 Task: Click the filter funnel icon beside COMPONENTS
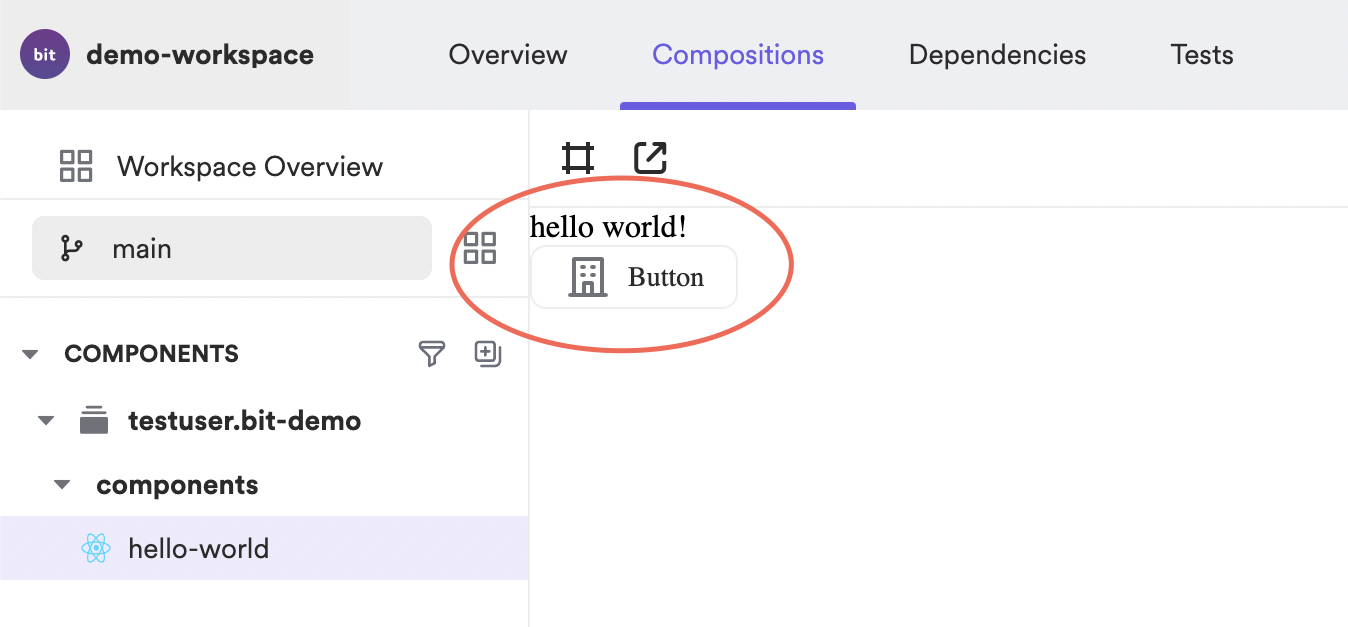tap(431, 353)
